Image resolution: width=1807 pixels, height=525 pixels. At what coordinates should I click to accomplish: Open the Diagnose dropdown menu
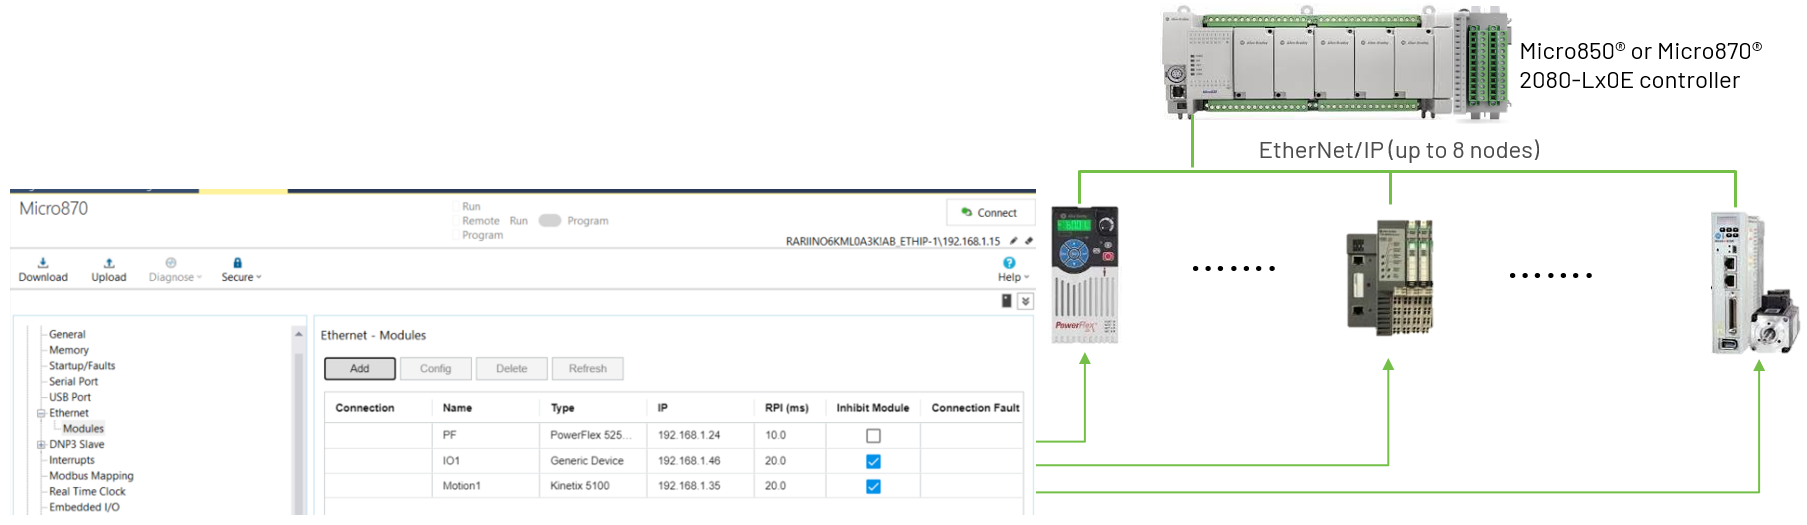(175, 277)
